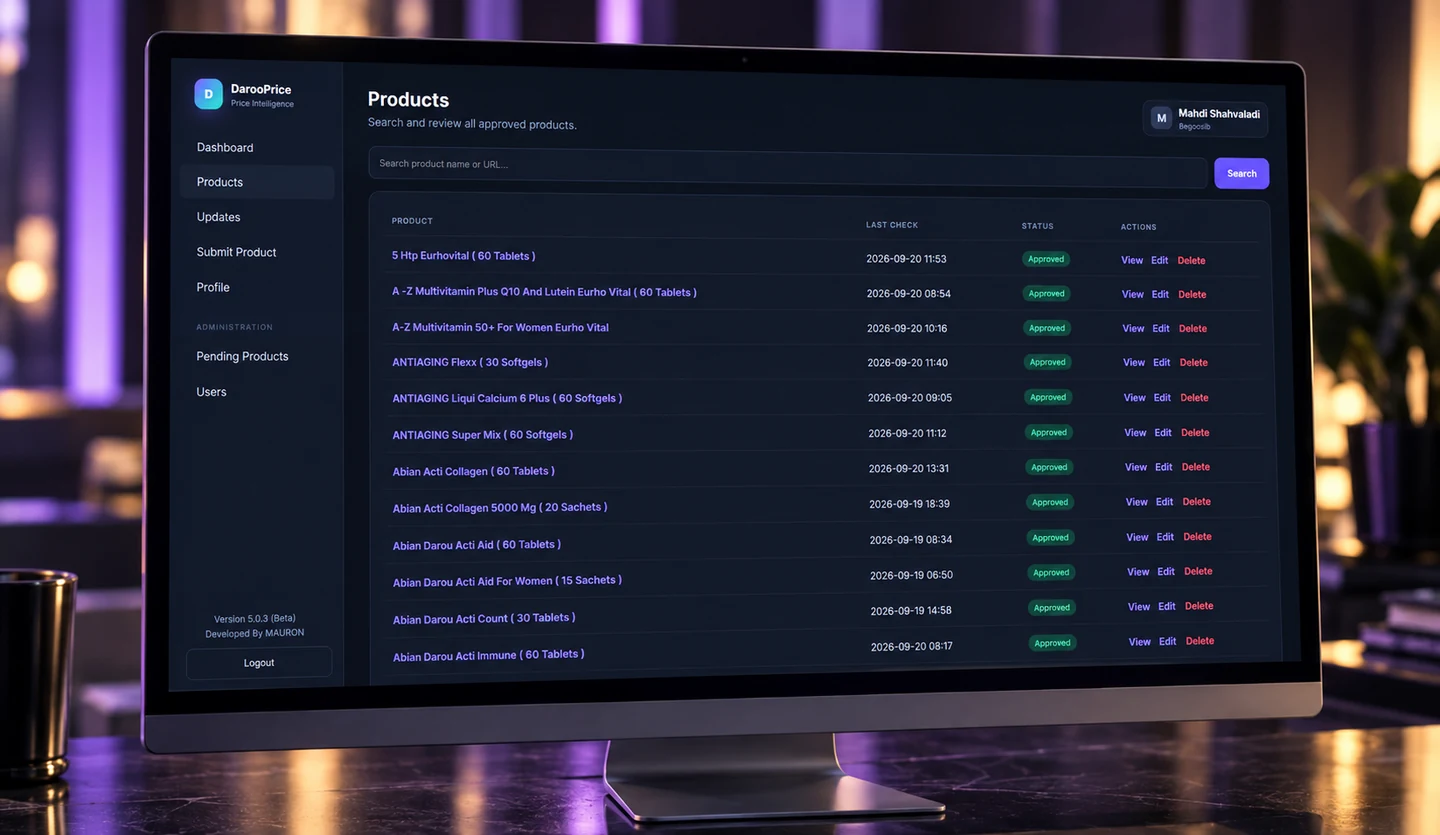The width and height of the screenshot is (1440, 835).
Task: View Abian Acti Collagen ( 60 Tablets )
Action: [1136, 467]
